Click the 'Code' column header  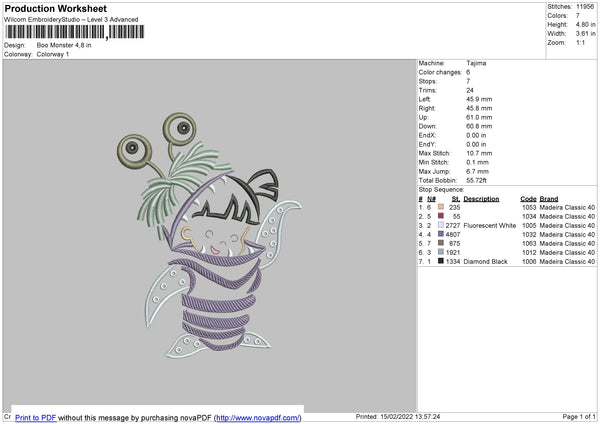point(528,199)
